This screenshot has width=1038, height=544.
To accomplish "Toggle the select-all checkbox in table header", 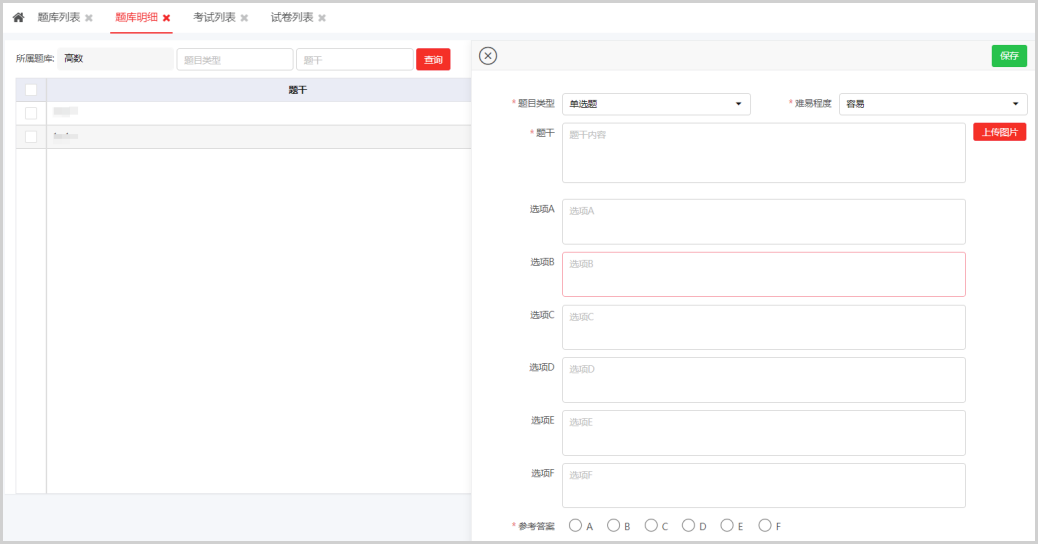I will [x=31, y=90].
